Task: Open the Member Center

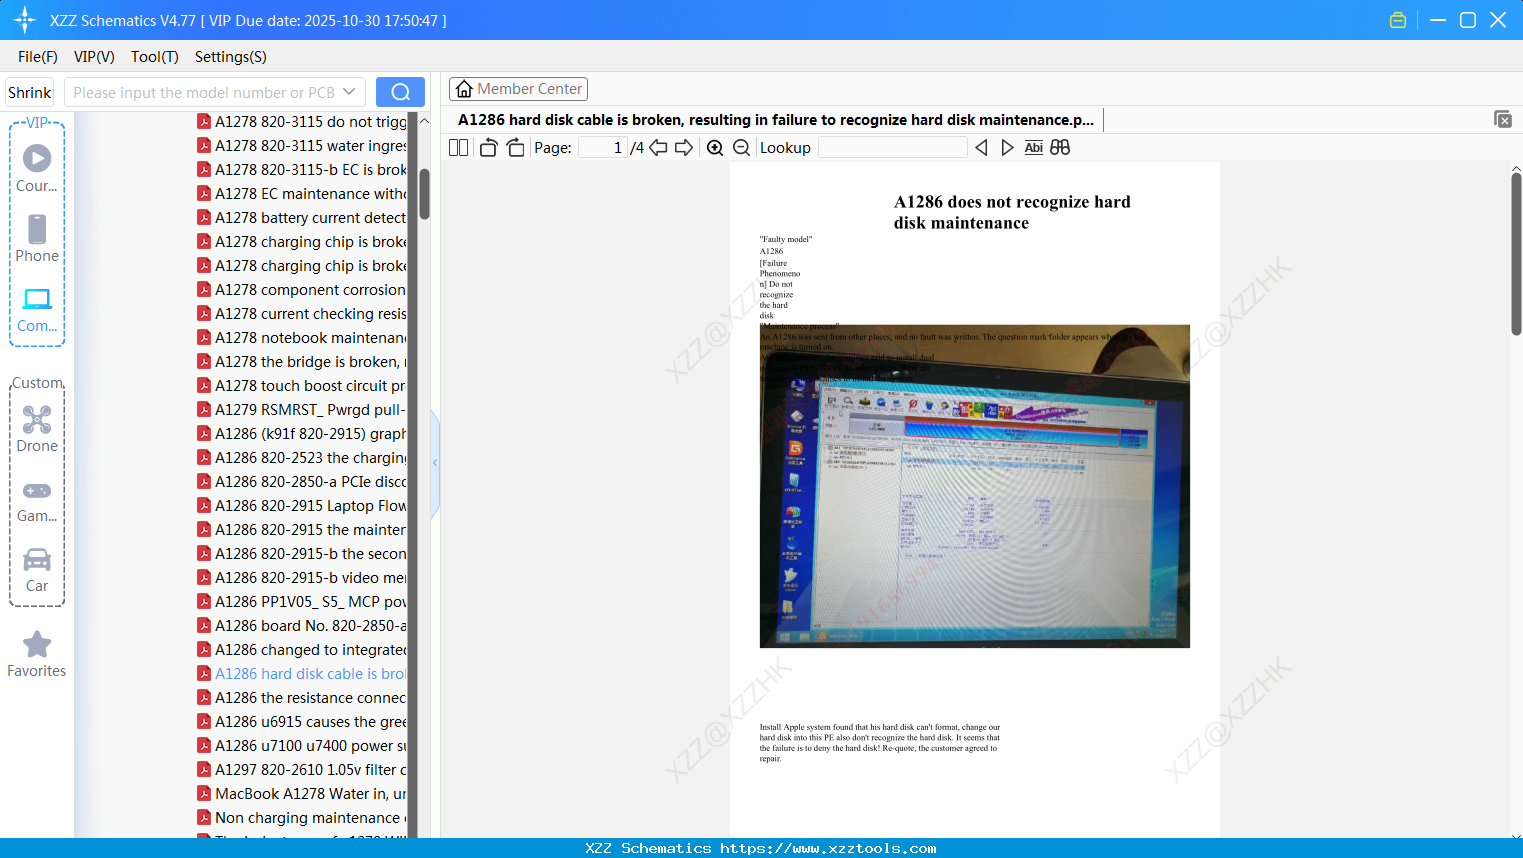Action: click(518, 89)
